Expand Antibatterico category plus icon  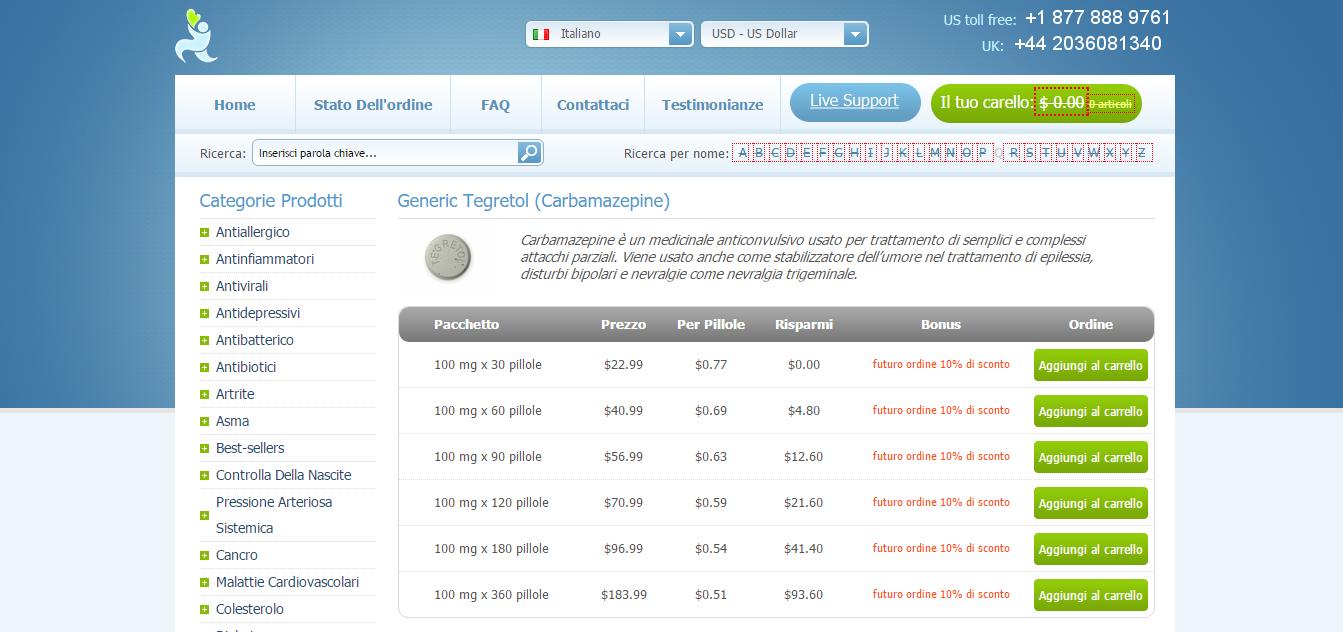[x=204, y=341]
